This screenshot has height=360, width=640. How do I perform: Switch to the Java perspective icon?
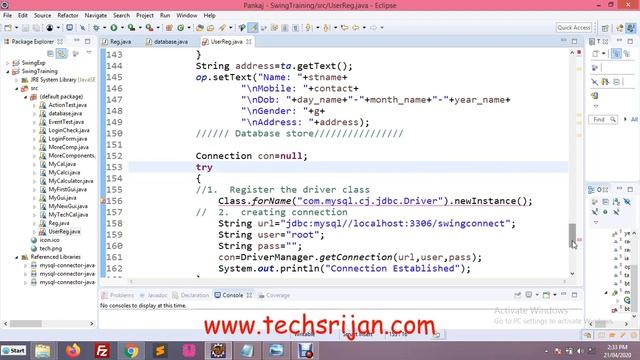tap(631, 28)
